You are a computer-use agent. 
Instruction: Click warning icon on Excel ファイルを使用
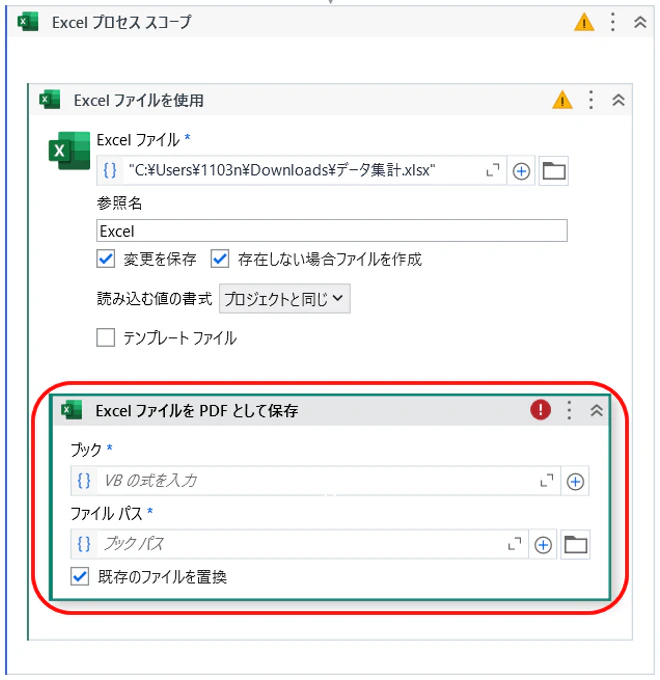tap(562, 100)
